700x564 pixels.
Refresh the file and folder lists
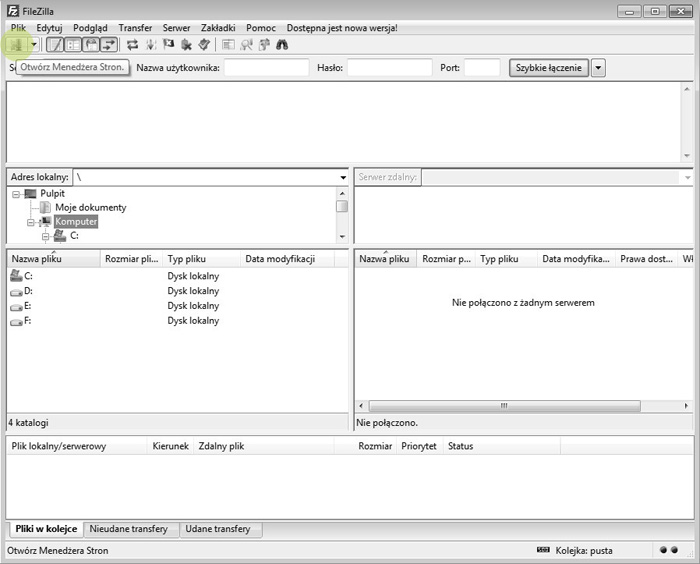(133, 45)
